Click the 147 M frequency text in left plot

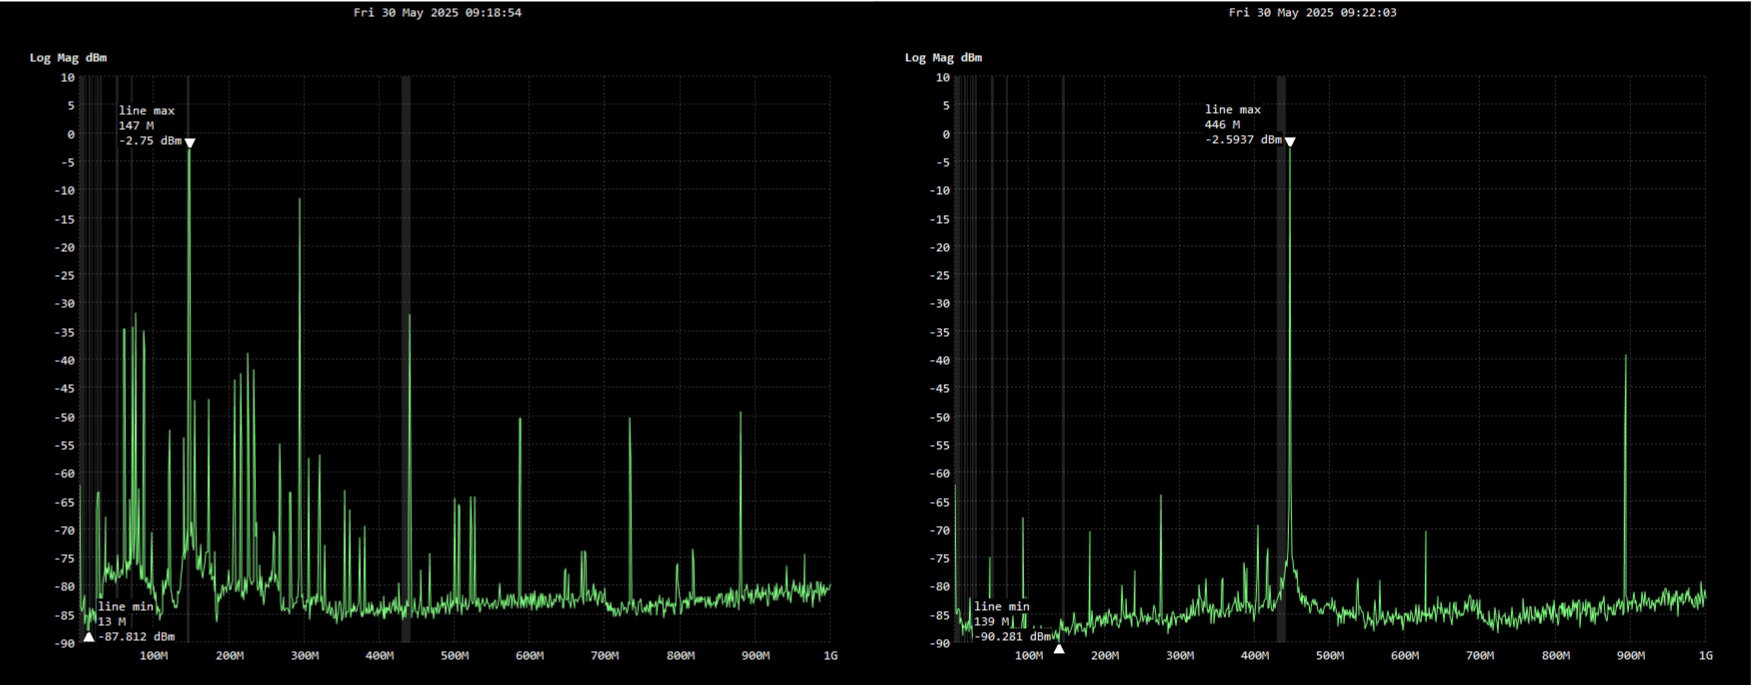tap(136, 126)
